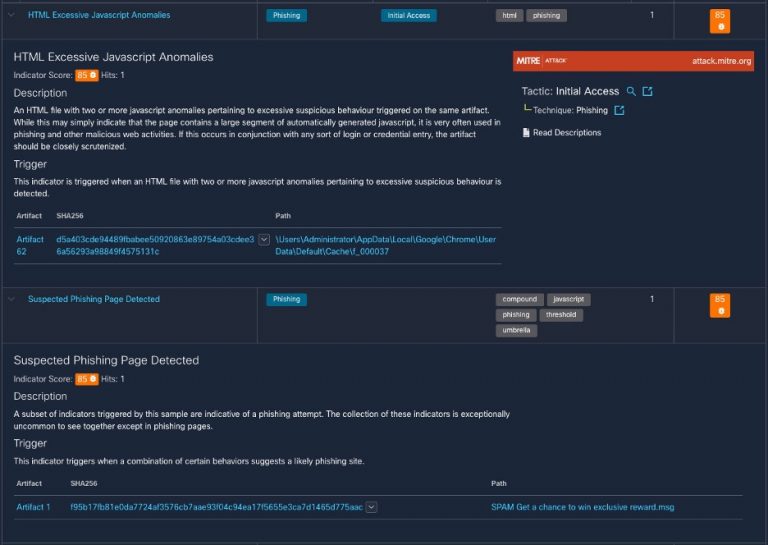The image size is (768, 545).
Task: Click the MITRE ATT&CK logo banner
Action: pyautogui.click(x=541, y=61)
